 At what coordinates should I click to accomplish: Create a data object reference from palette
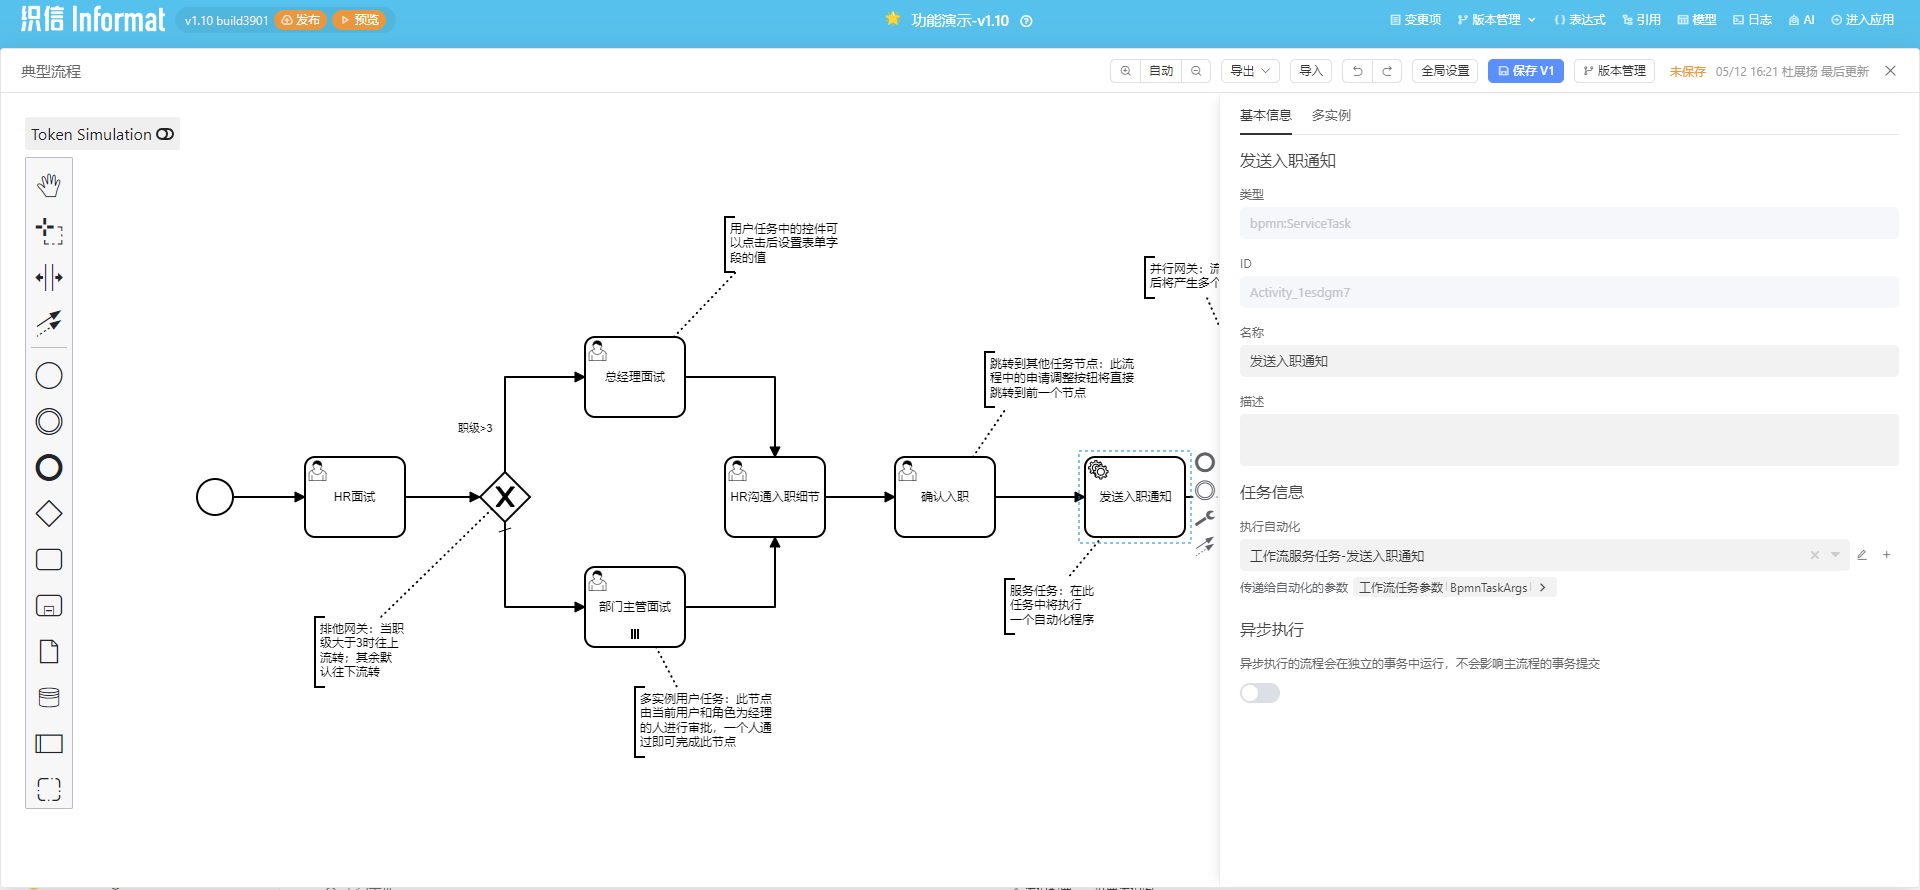[49, 652]
